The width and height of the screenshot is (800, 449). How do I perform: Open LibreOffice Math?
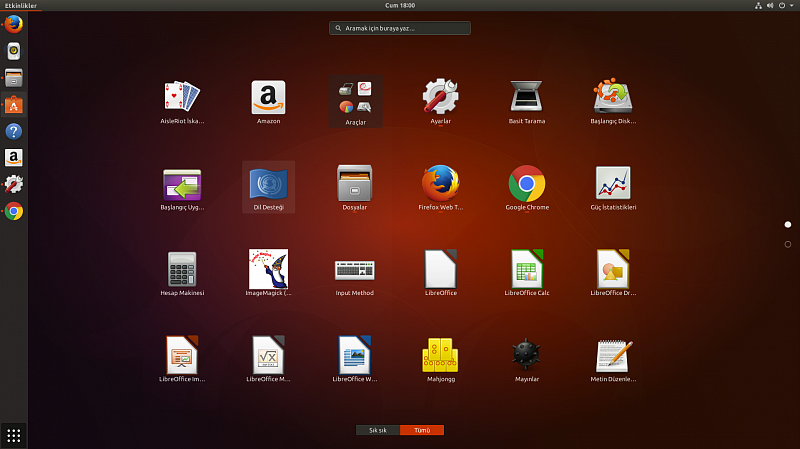[x=268, y=359]
